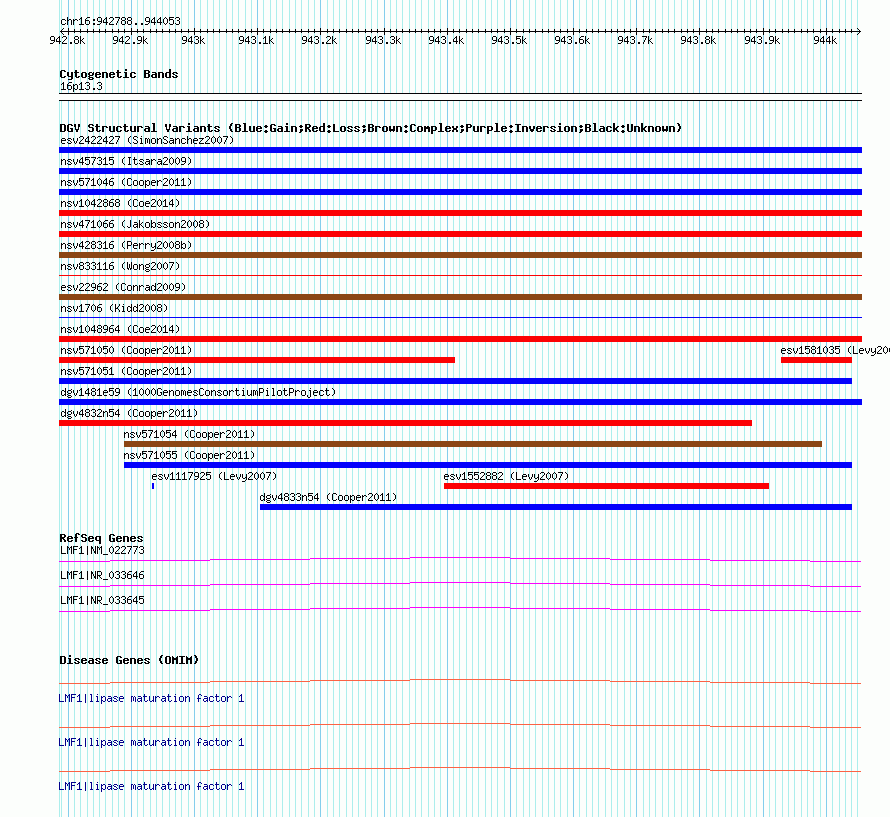Click the 944k ruler tick label
Screen dimensions: 890x817
(825, 40)
